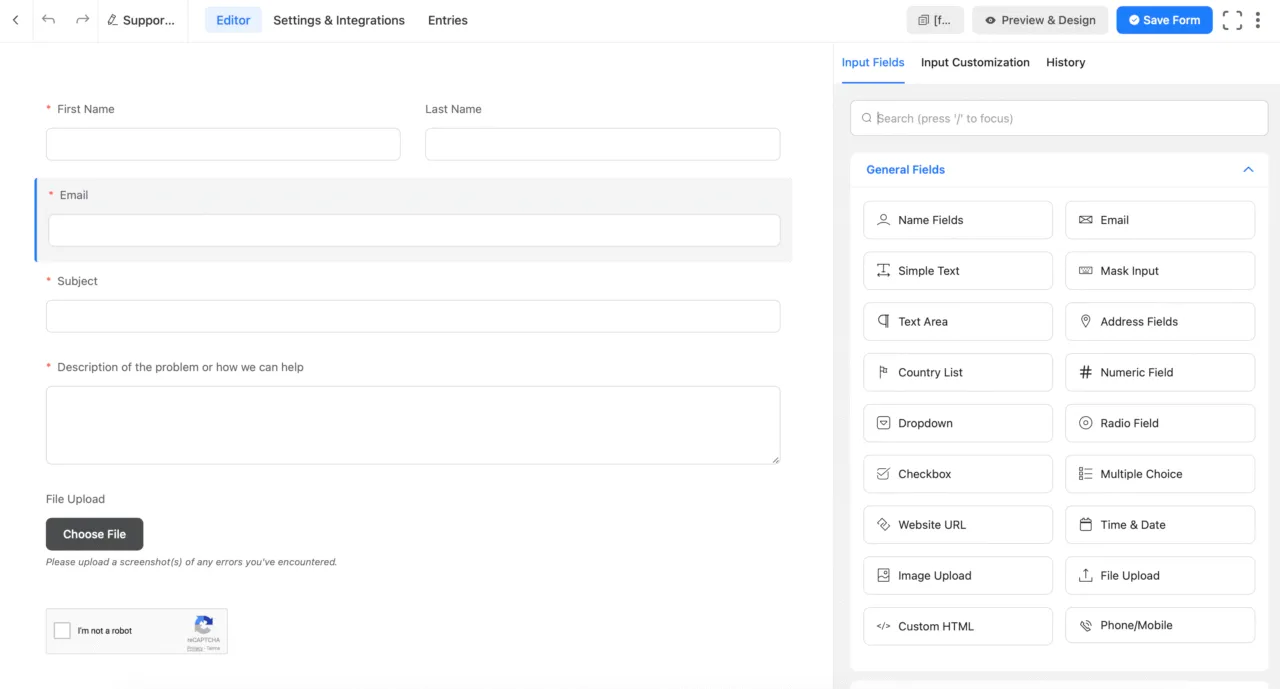Click the Save Form button
The height and width of the screenshot is (689, 1280).
click(x=1164, y=20)
